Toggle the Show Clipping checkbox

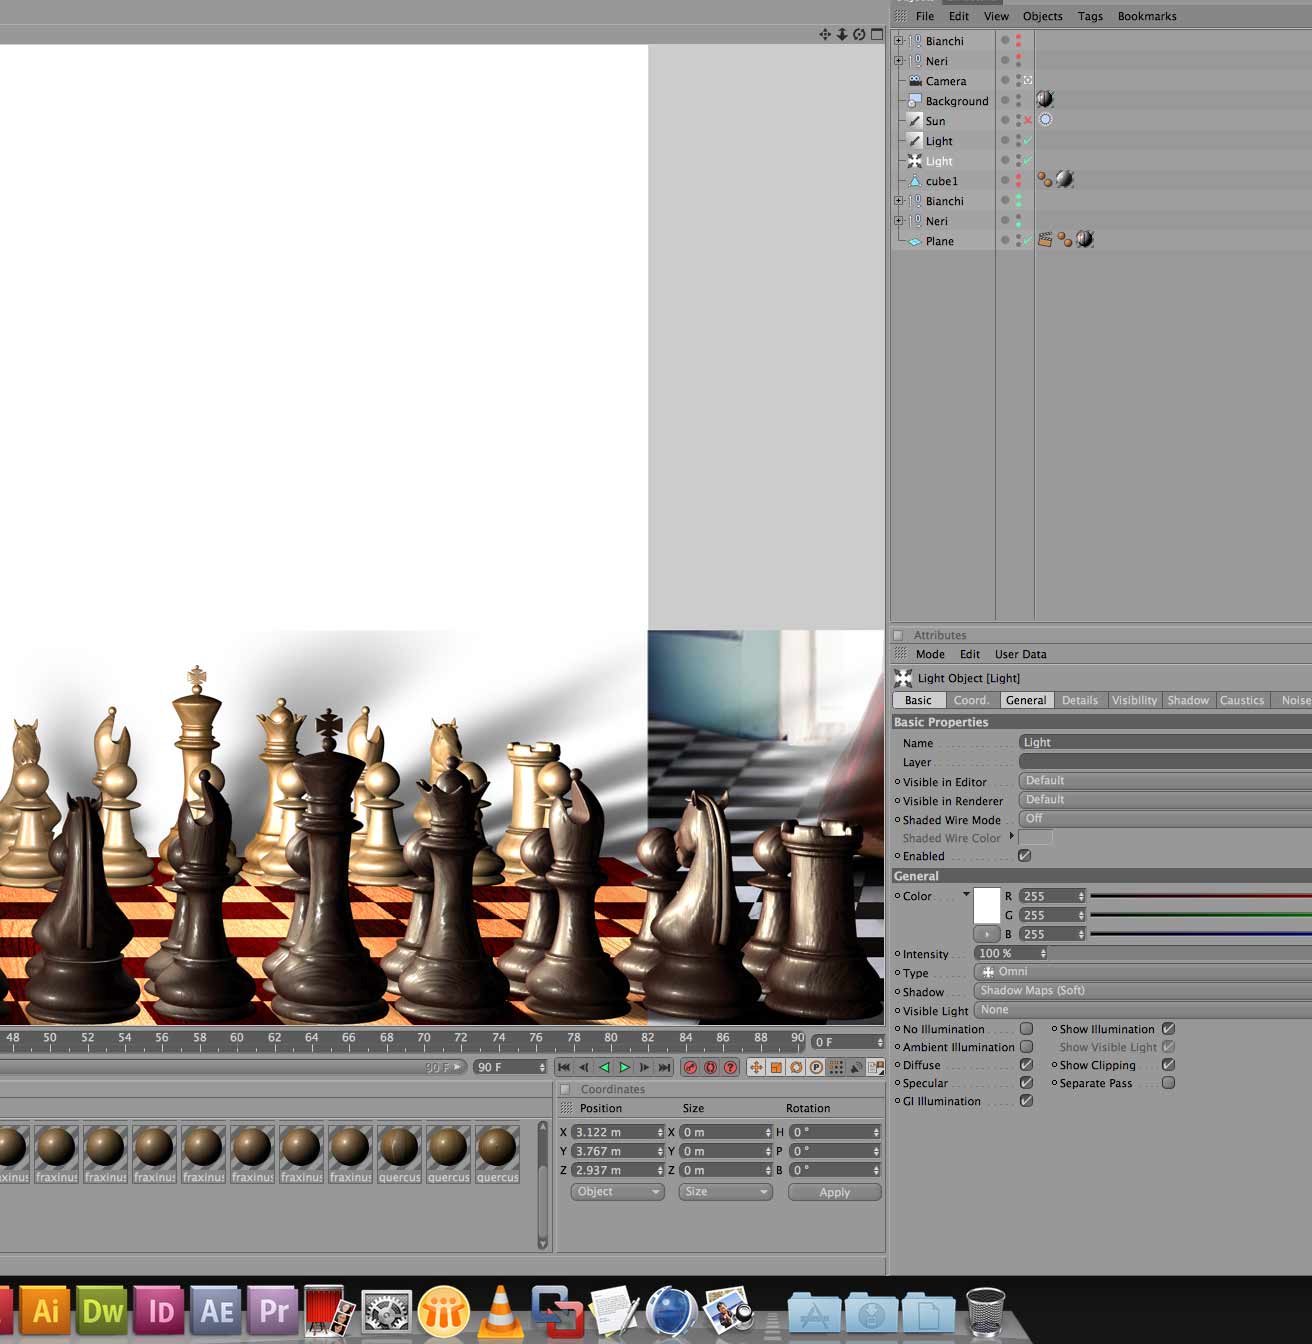coord(1168,1064)
